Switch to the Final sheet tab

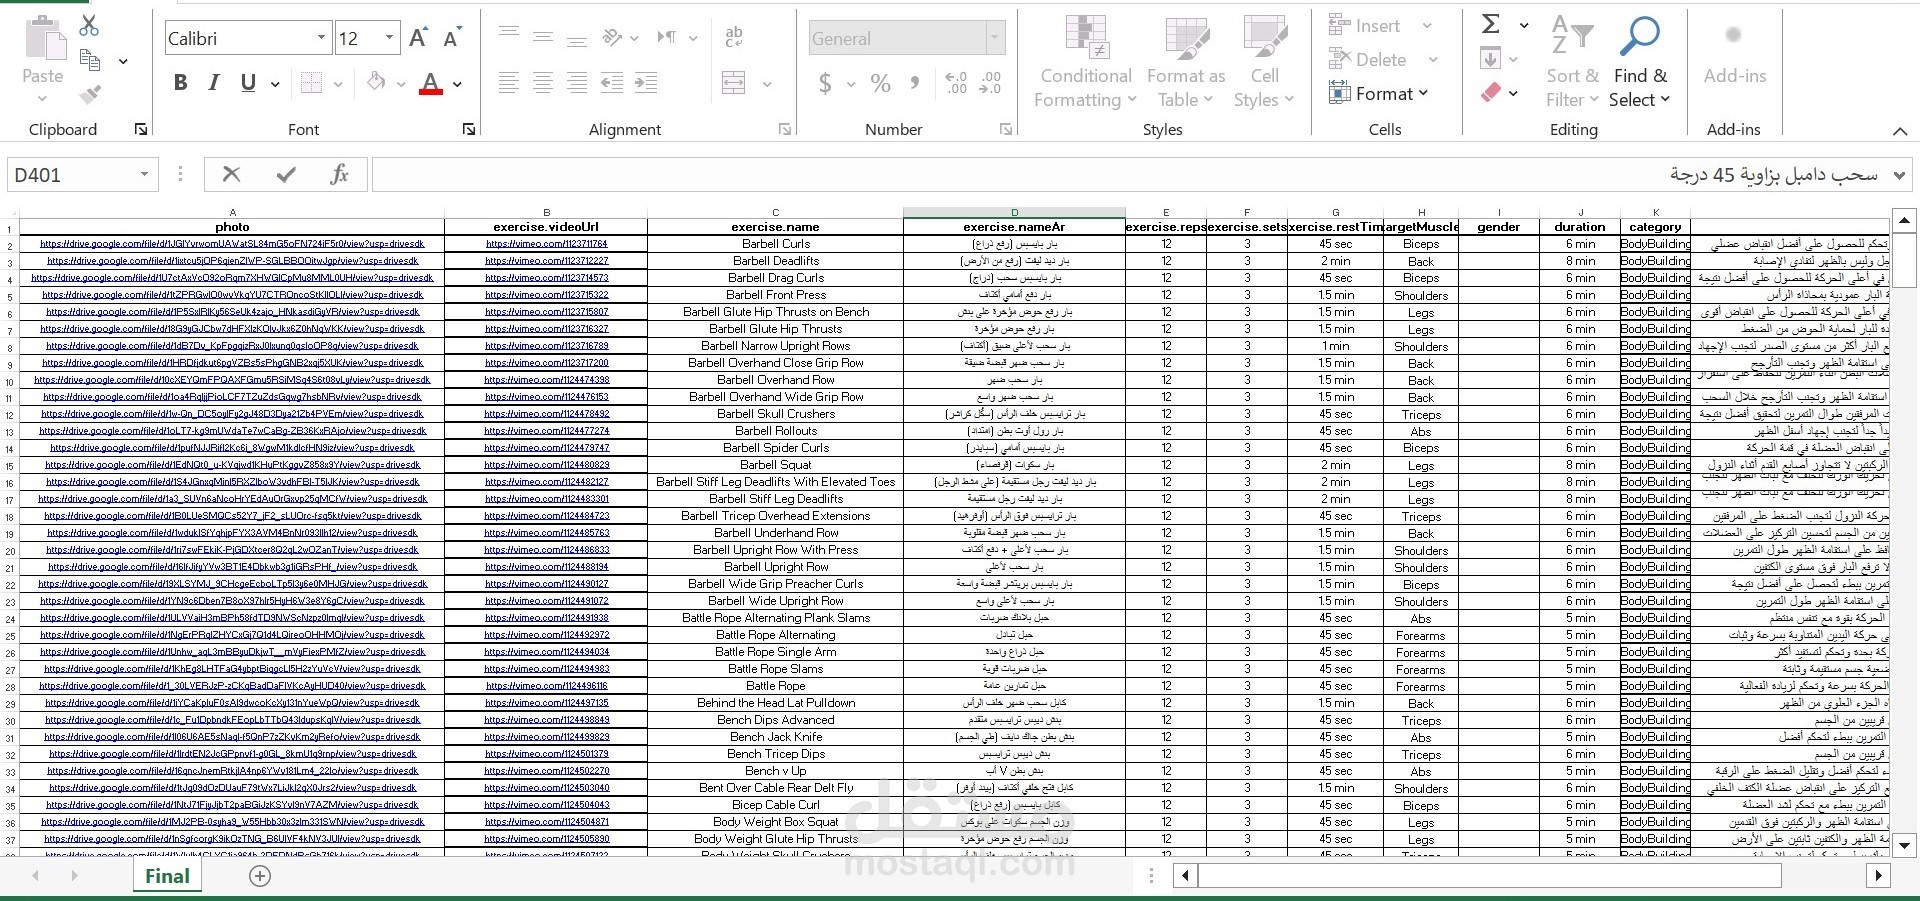click(x=167, y=877)
